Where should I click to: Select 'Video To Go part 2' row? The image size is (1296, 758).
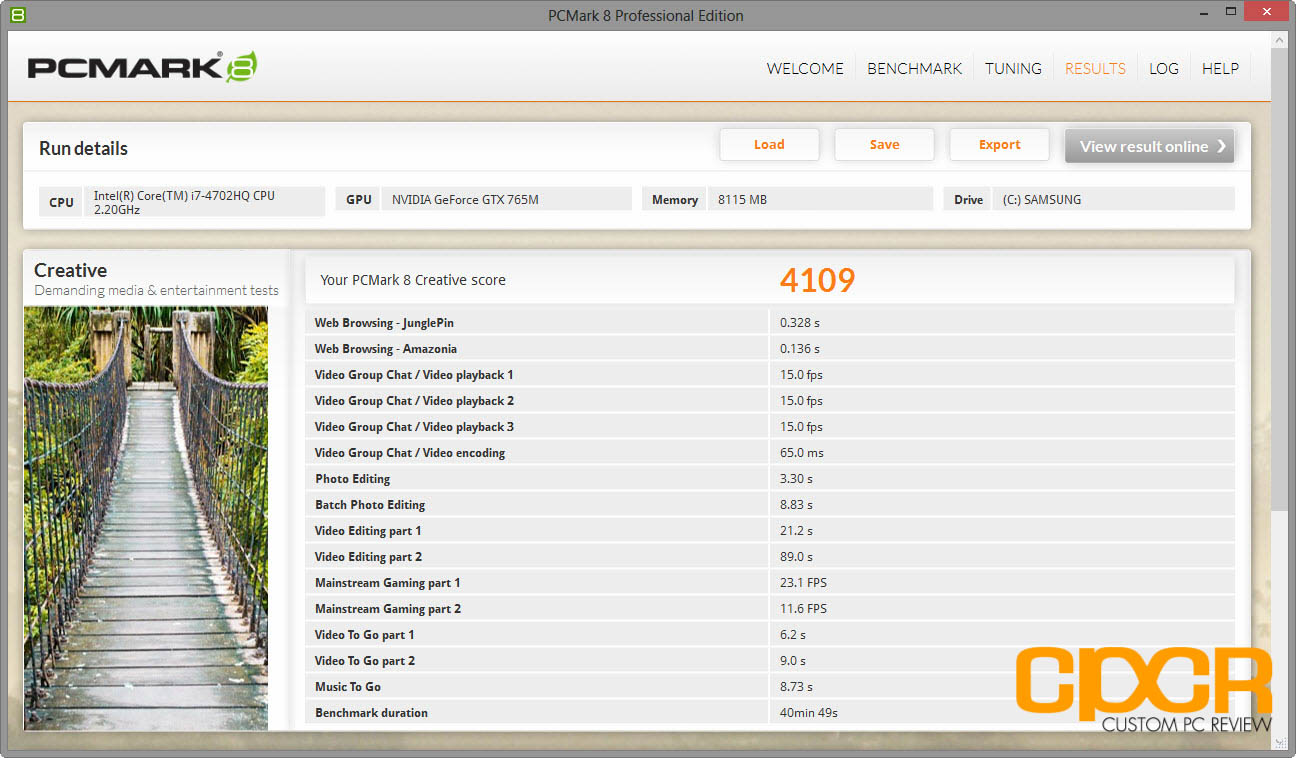[x=770, y=661]
